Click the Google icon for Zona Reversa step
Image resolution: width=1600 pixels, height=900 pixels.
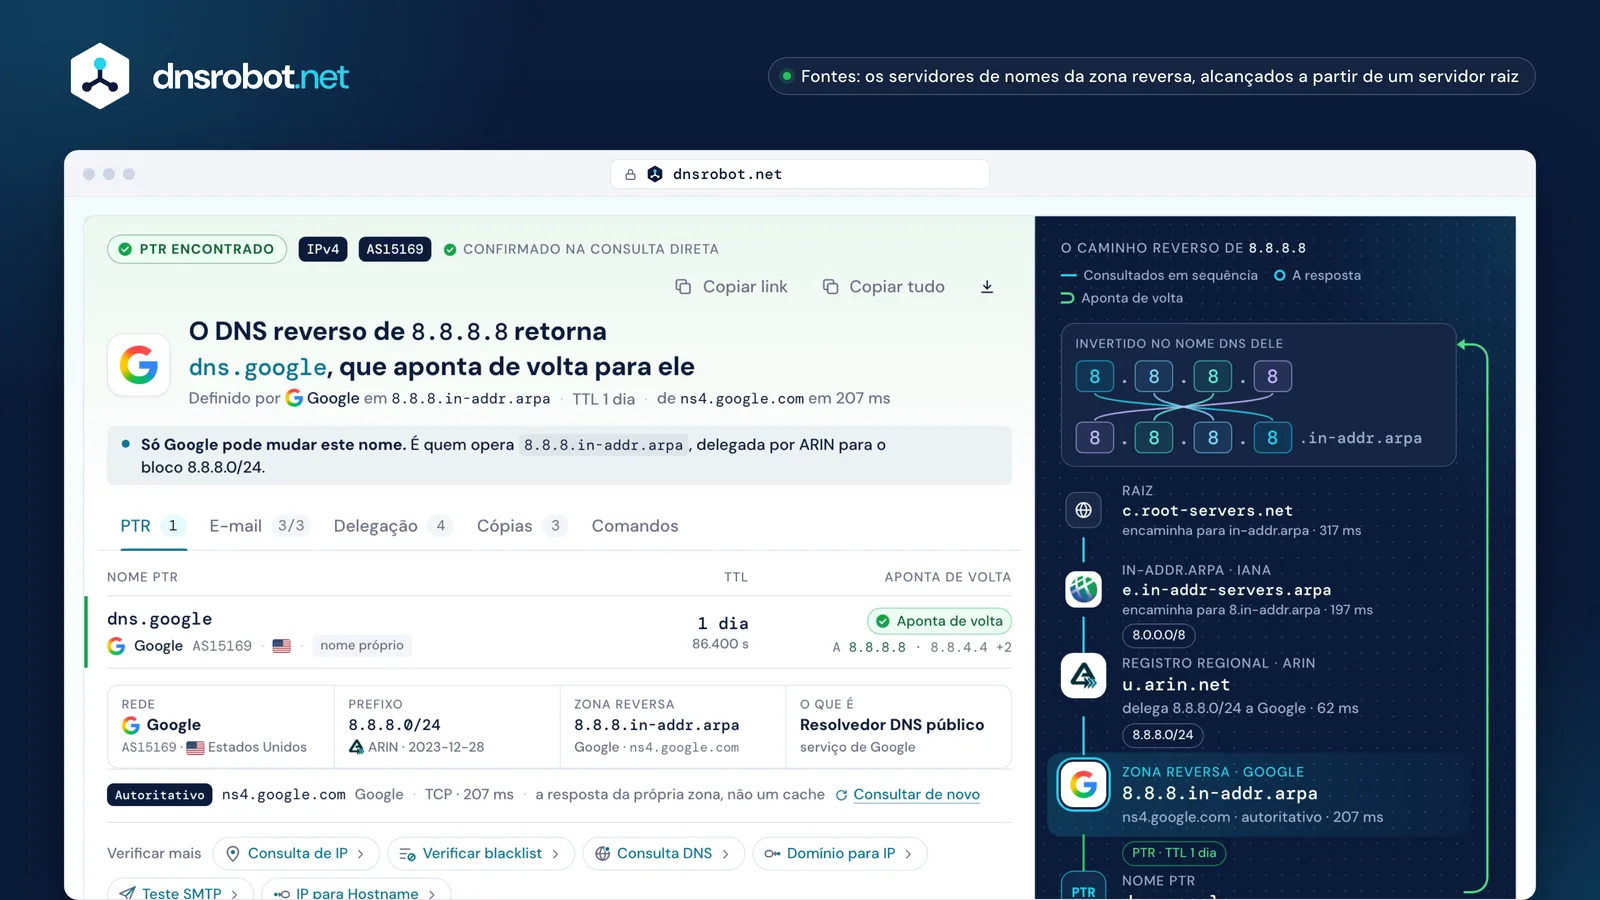tap(1084, 785)
